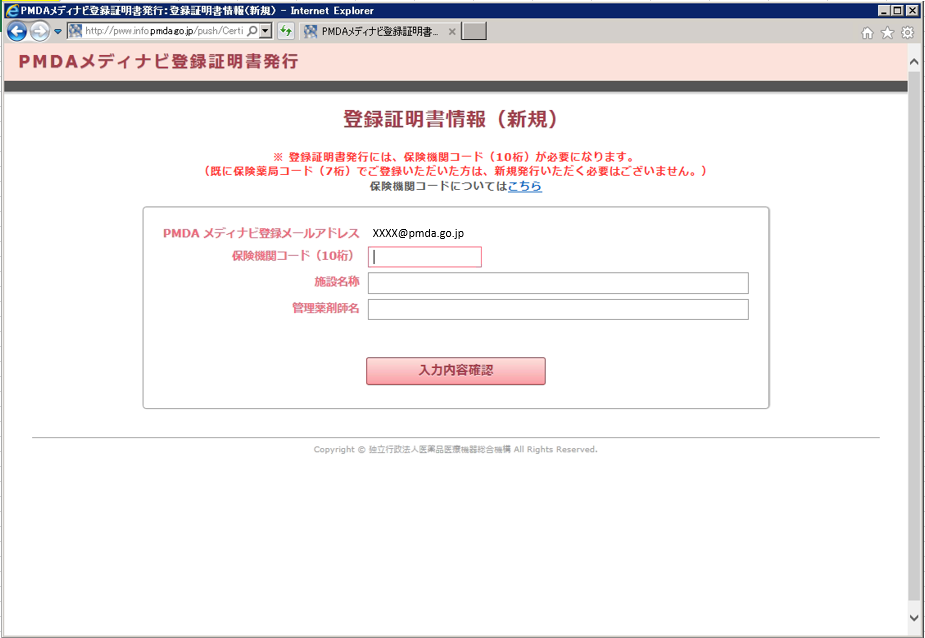Click the red notice about 10桁 code
925x638 pixels.
coord(454,158)
